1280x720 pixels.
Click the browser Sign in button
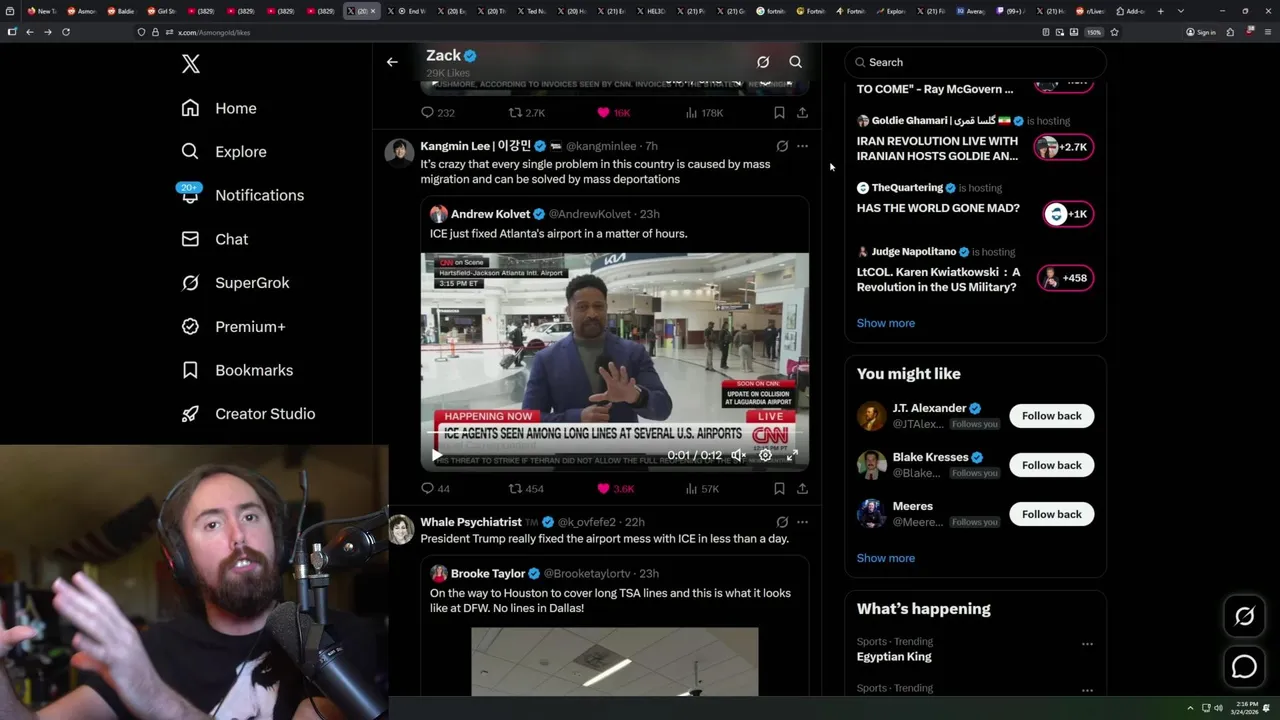pyautogui.click(x=1201, y=32)
